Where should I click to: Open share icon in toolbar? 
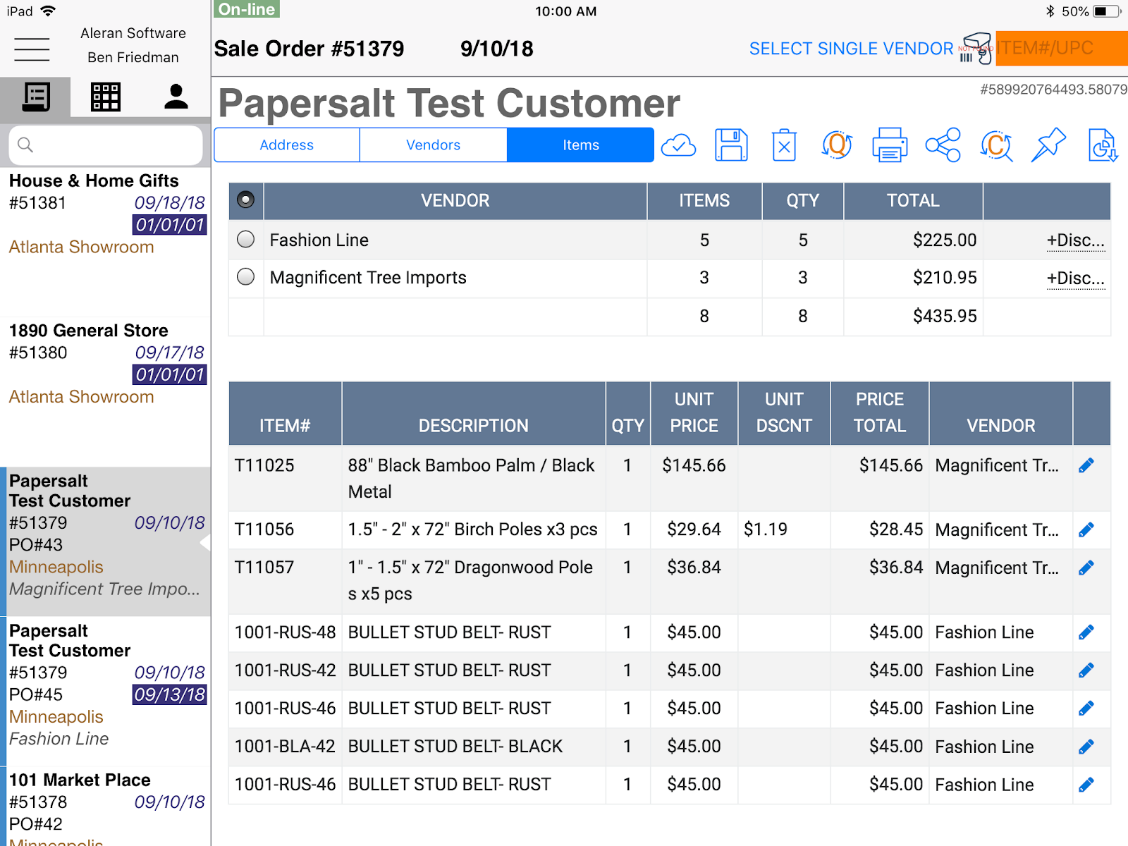942,145
